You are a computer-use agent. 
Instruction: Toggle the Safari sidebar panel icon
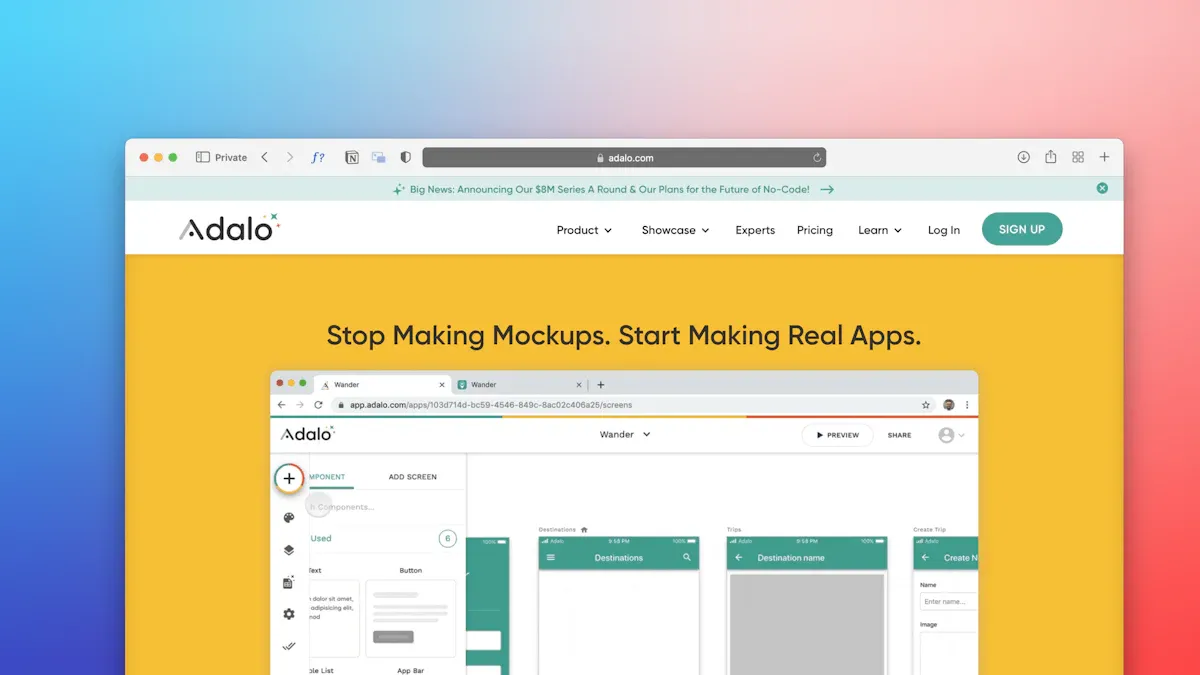click(x=202, y=157)
